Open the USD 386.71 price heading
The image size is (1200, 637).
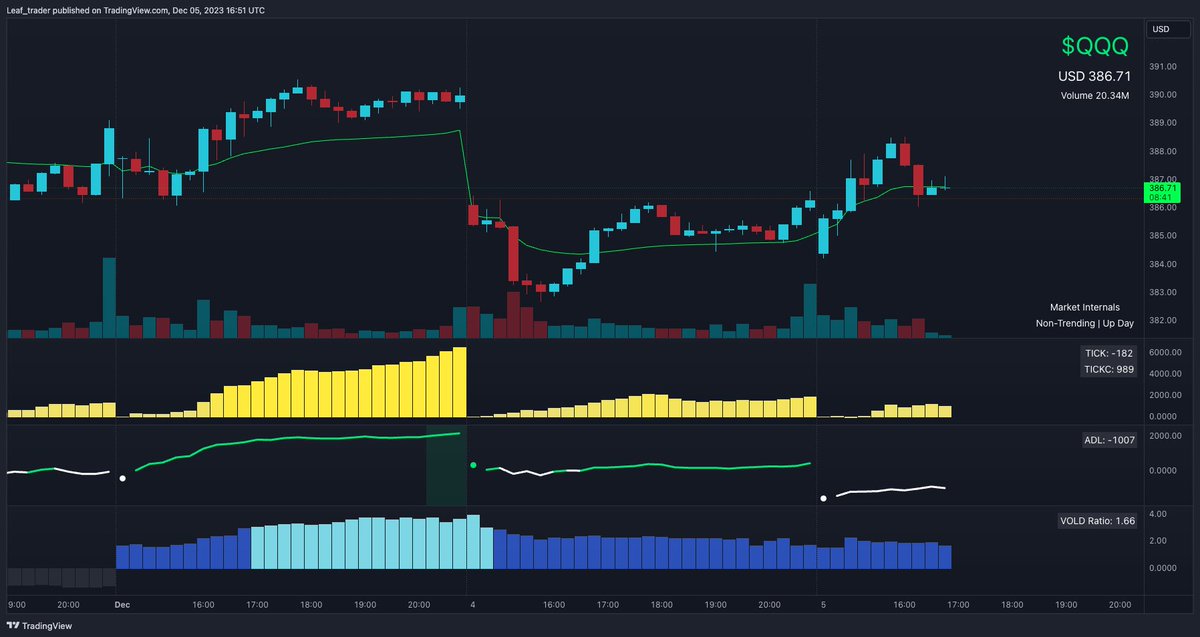pos(1096,74)
